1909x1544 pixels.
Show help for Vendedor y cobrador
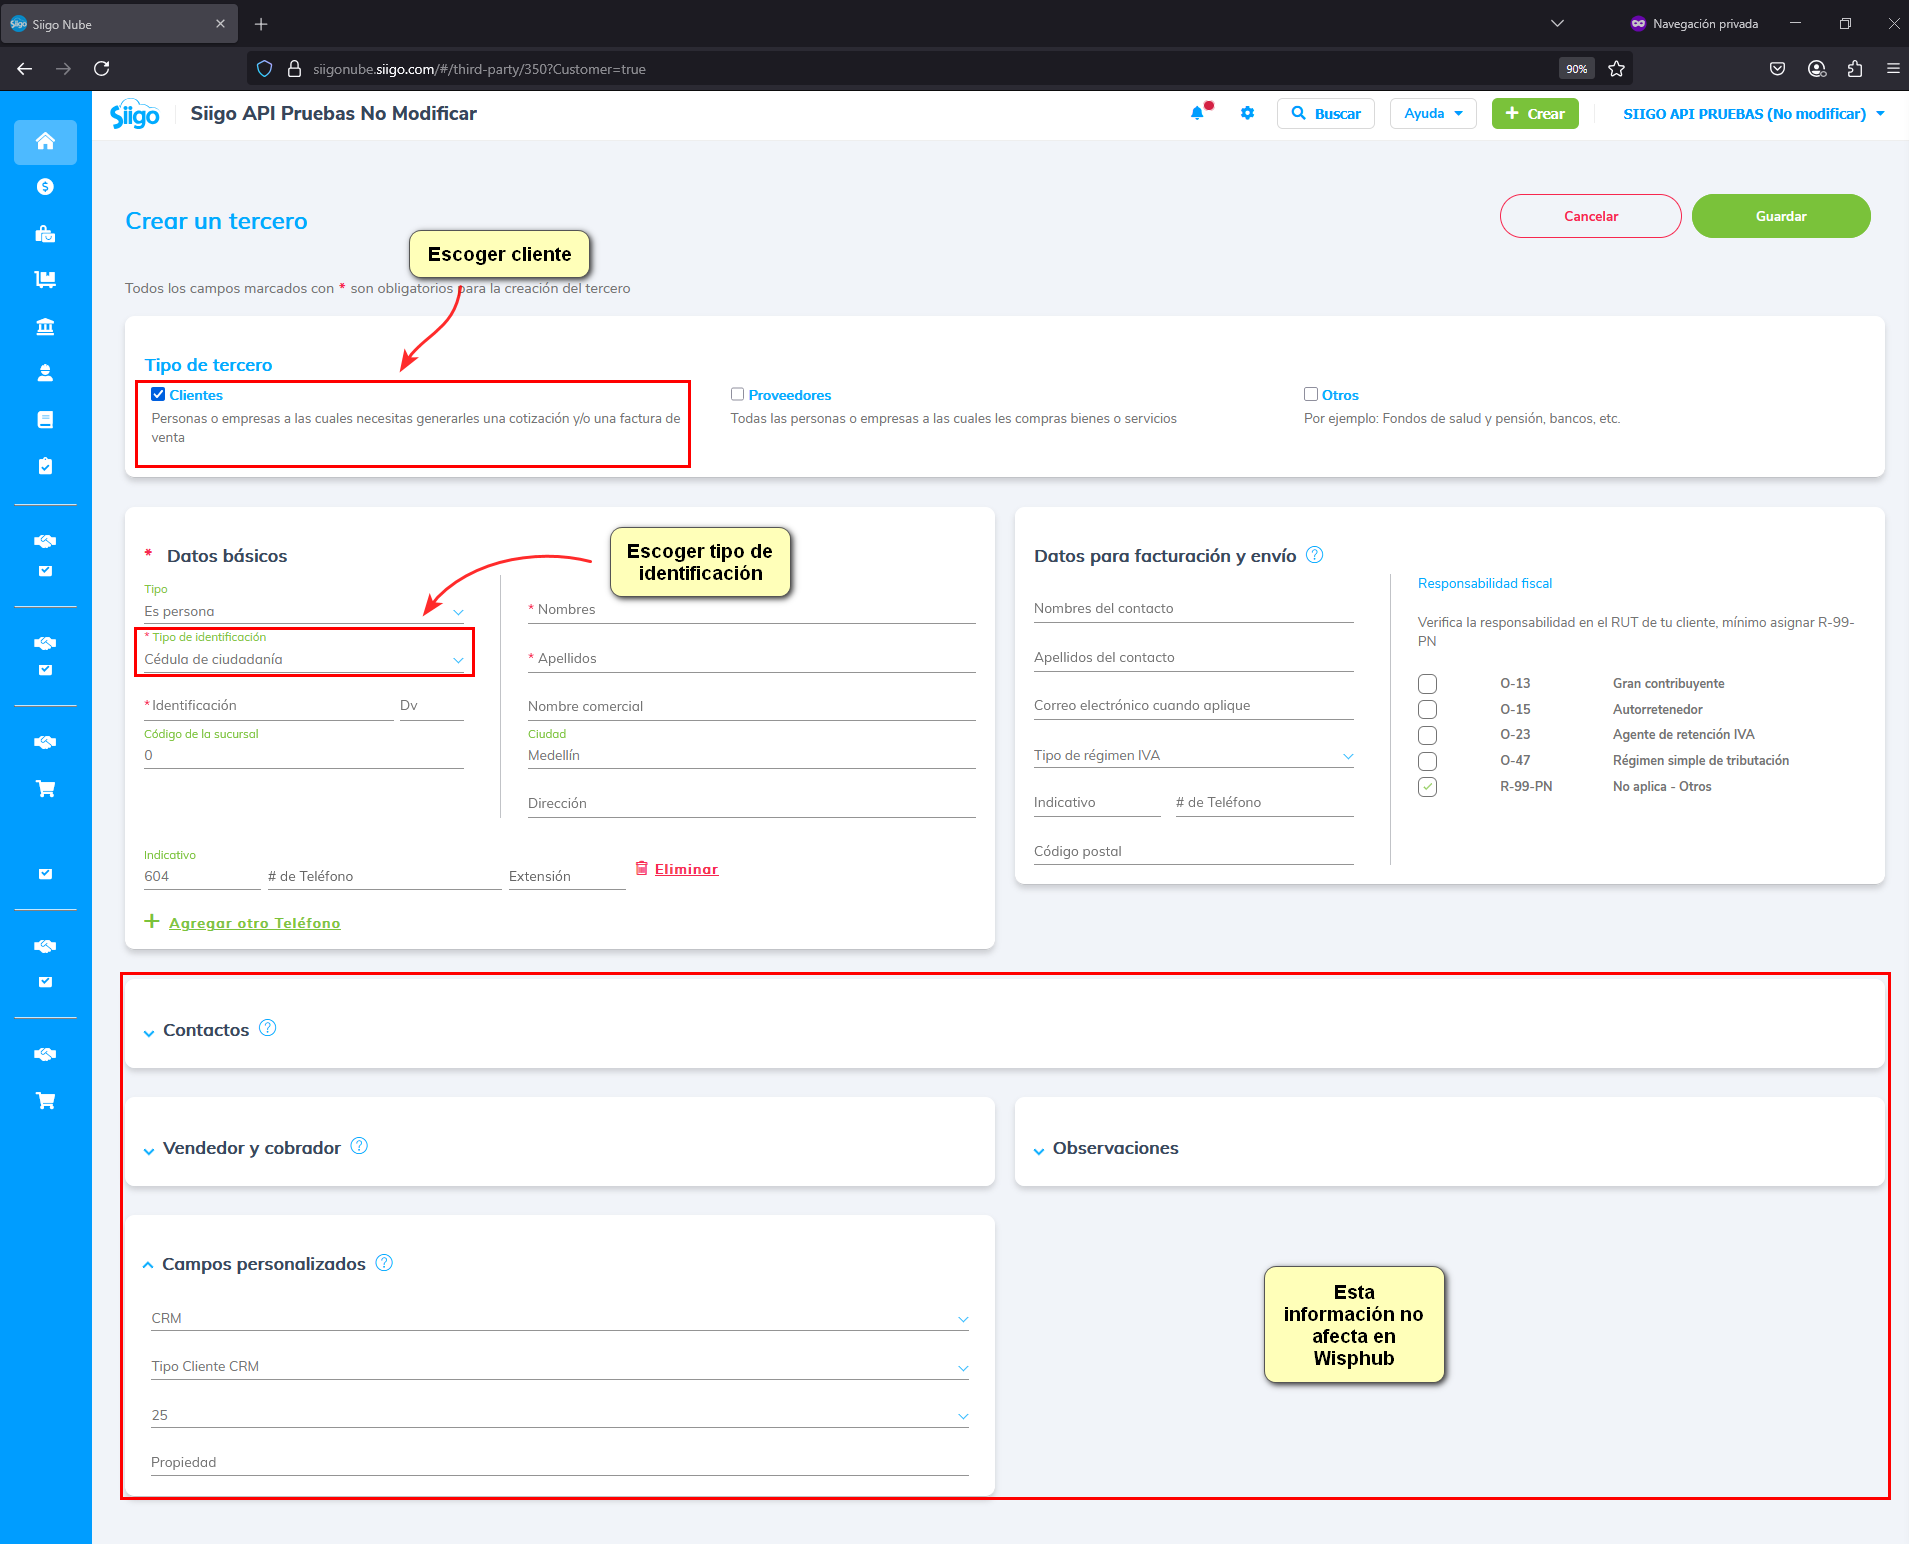[359, 1146]
